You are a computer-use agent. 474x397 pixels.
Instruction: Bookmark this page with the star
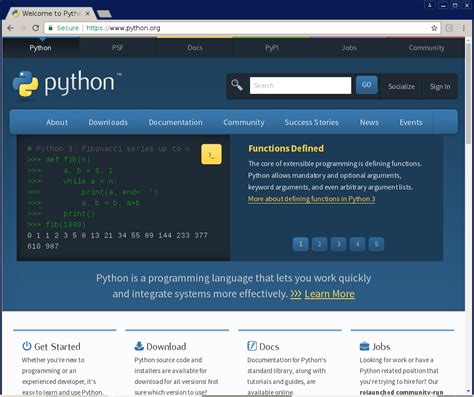(434, 28)
